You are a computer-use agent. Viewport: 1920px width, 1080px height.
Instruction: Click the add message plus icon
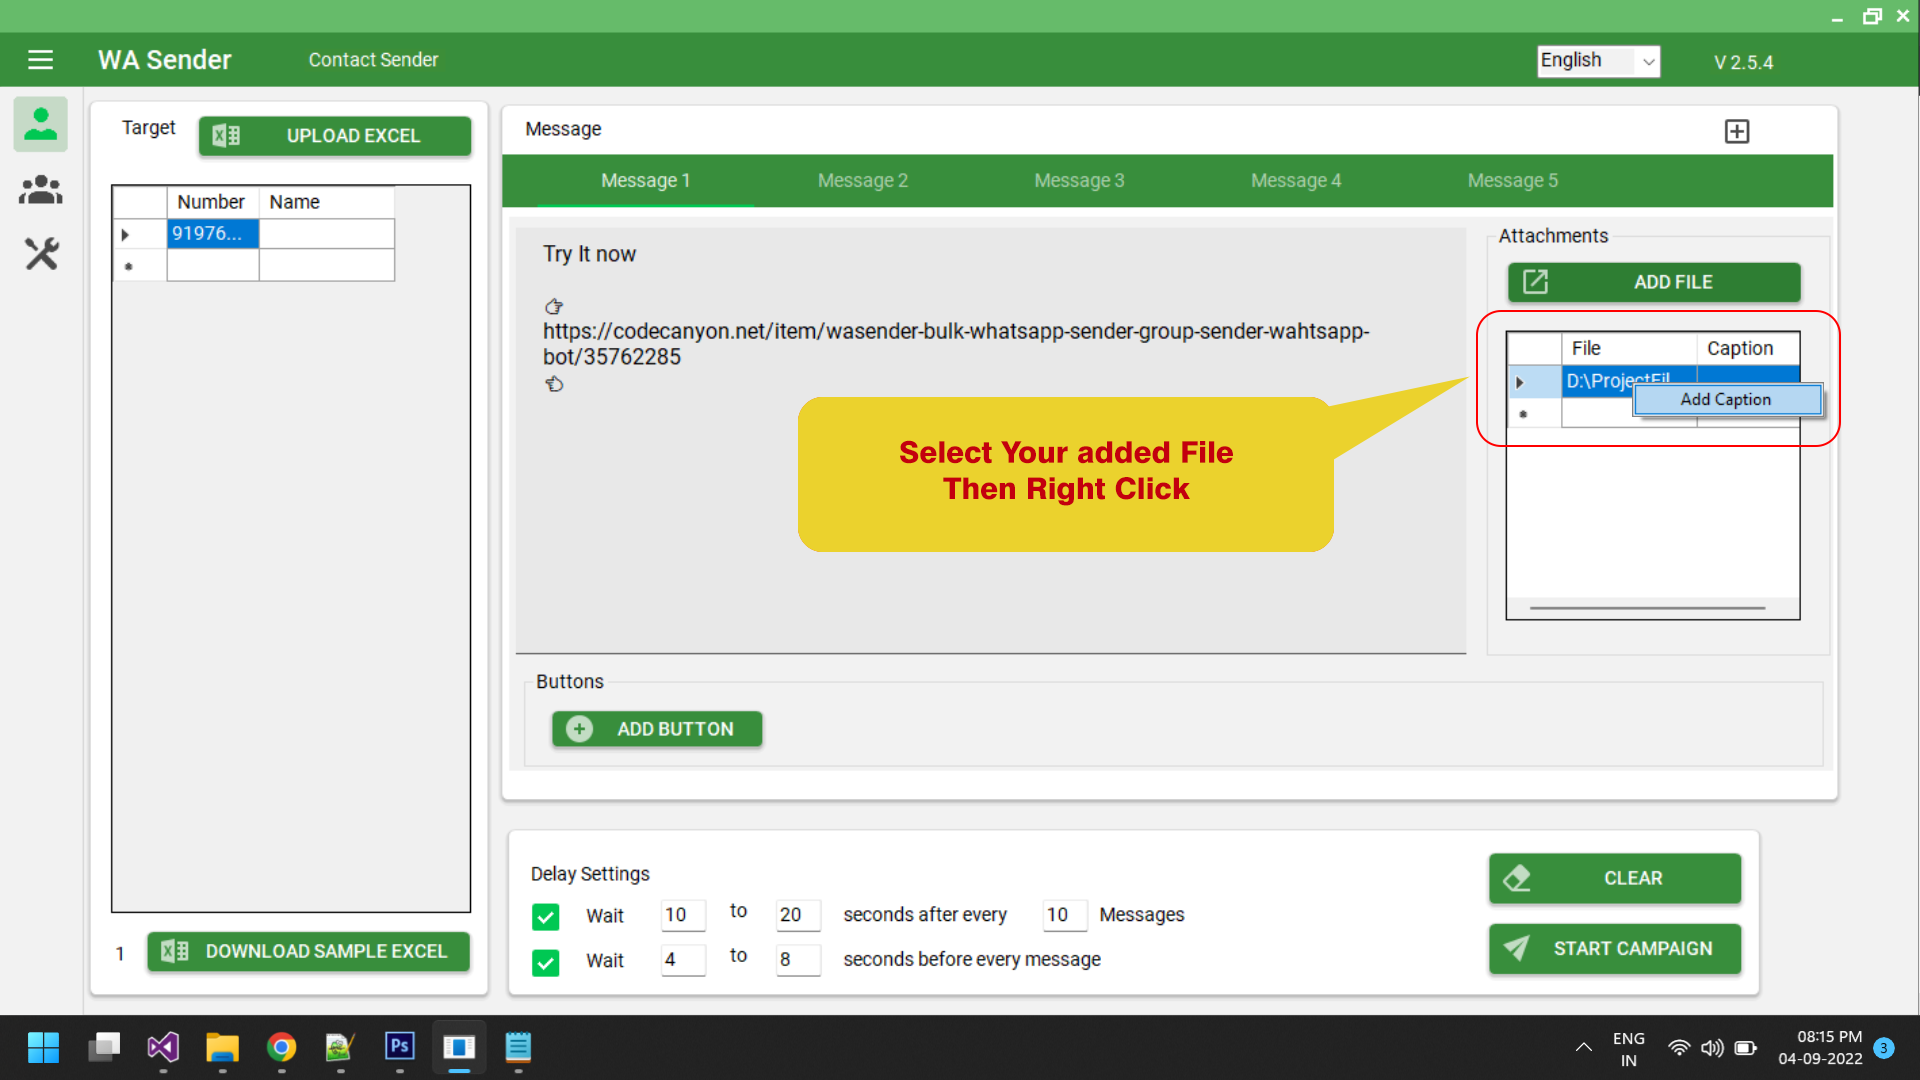(1737, 132)
